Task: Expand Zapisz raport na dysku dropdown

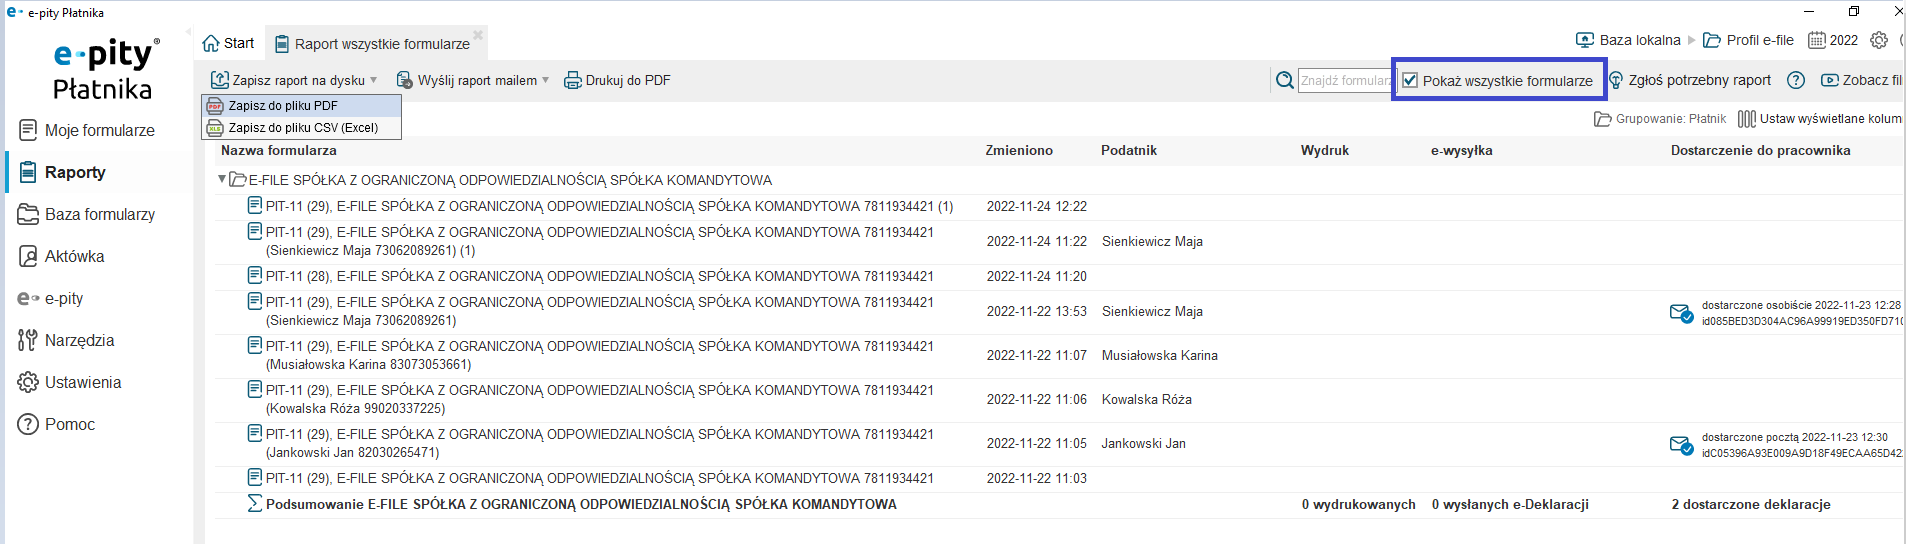Action: 374,80
